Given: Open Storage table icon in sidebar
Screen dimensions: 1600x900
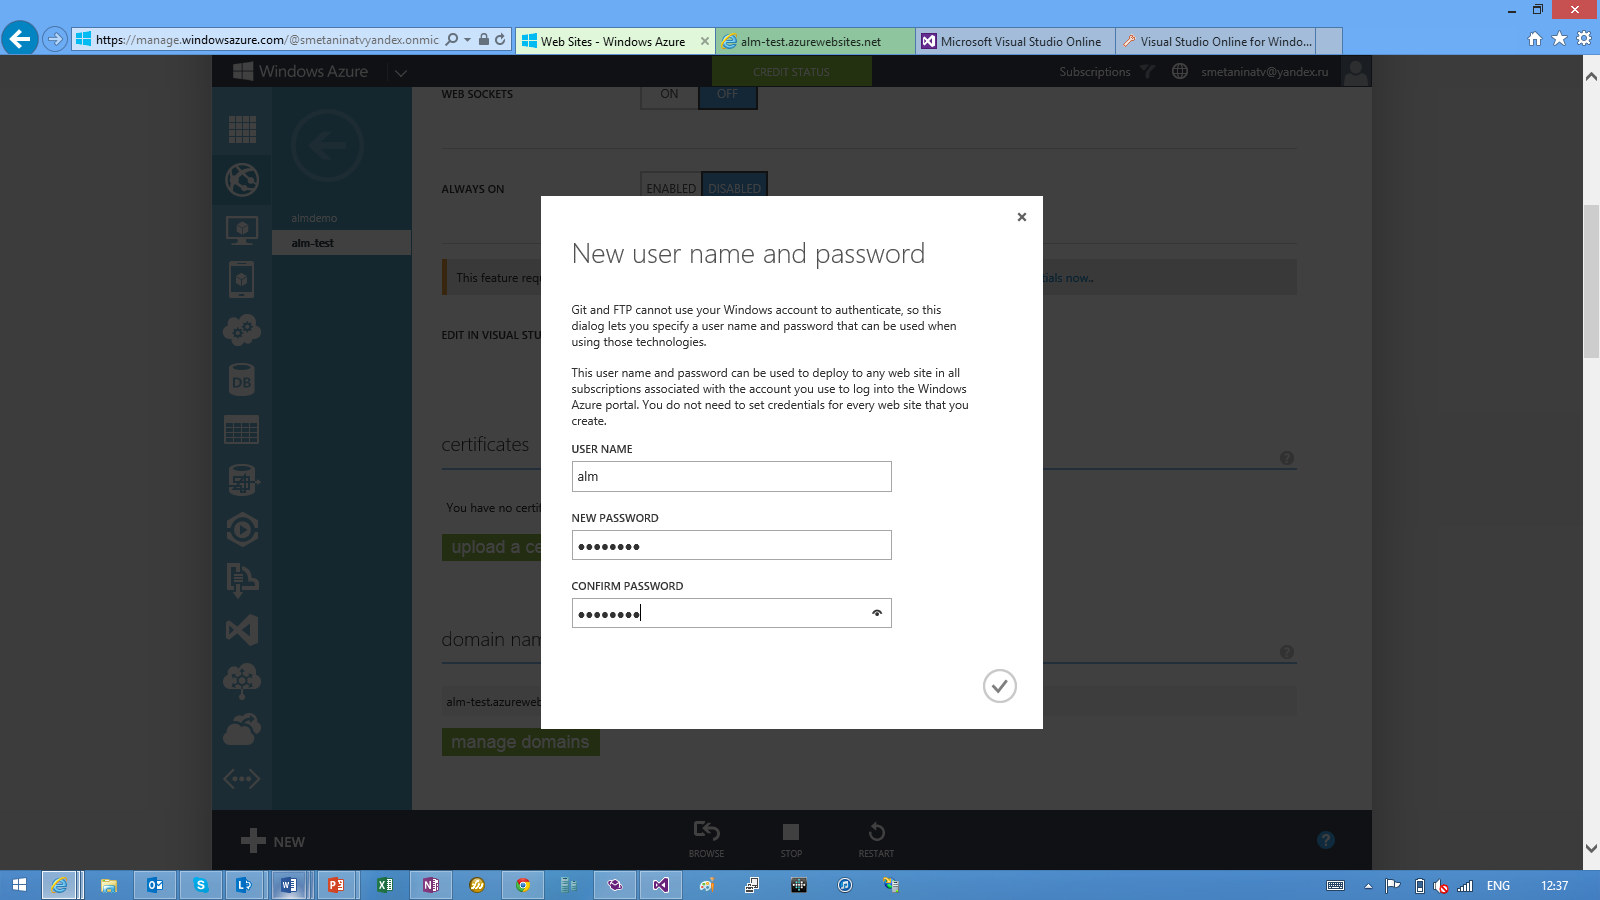Looking at the screenshot, I should point(242,430).
